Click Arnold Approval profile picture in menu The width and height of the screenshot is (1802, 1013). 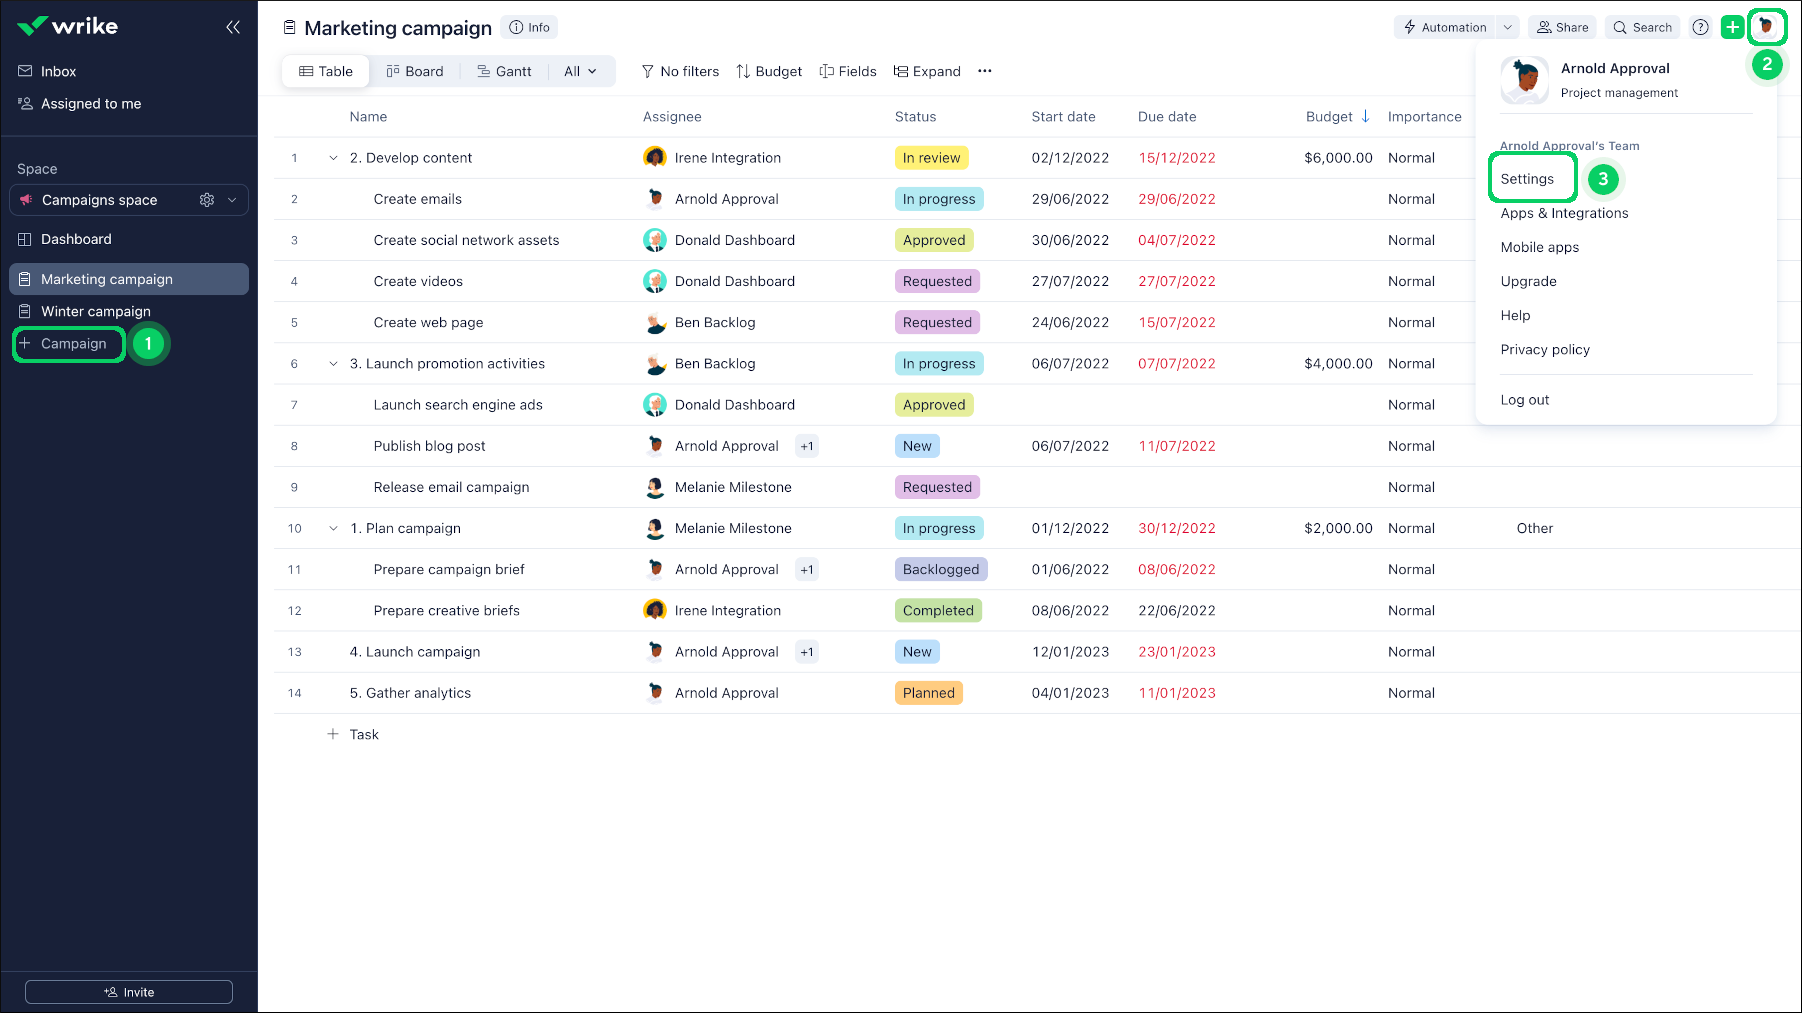point(1525,80)
